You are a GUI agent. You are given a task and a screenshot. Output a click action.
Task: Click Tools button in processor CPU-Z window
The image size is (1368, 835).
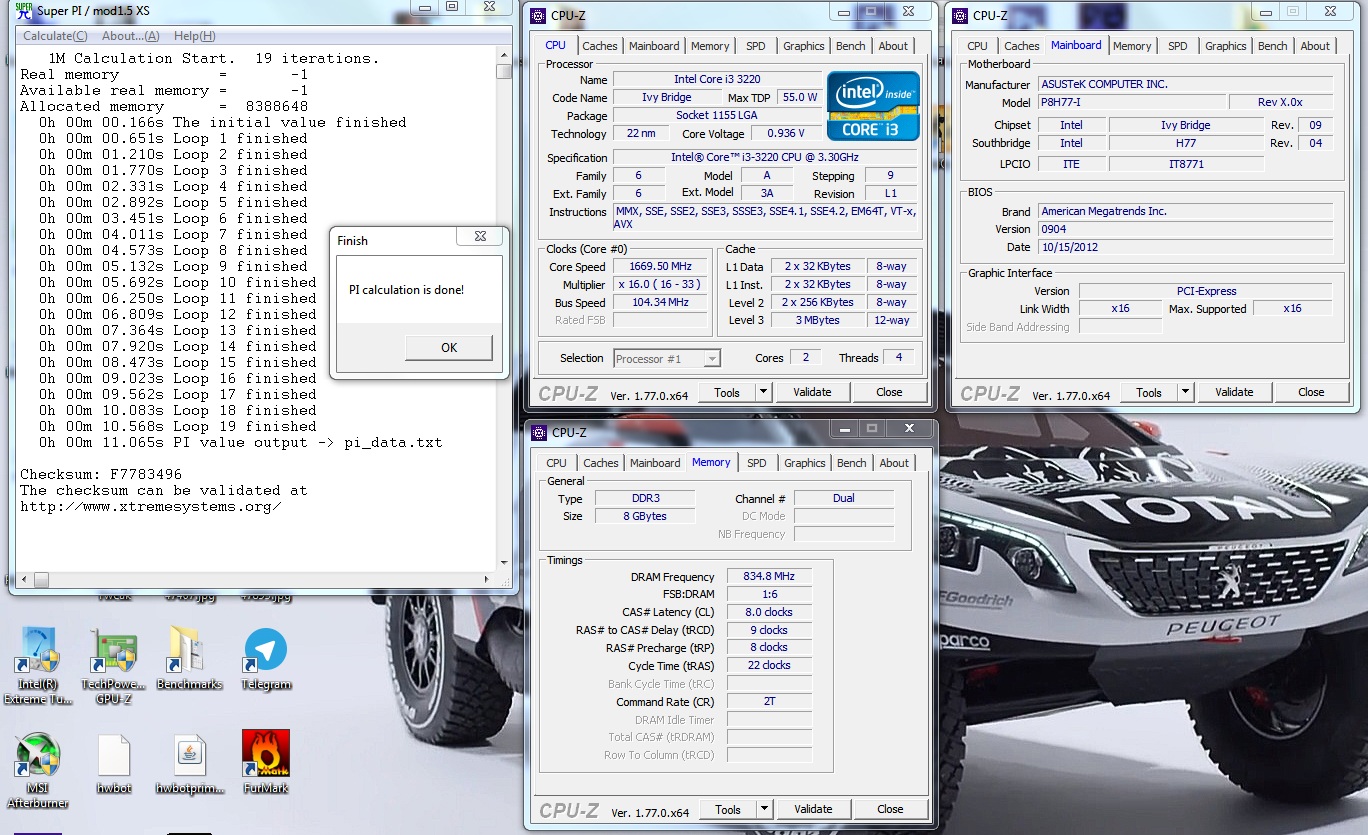727,392
